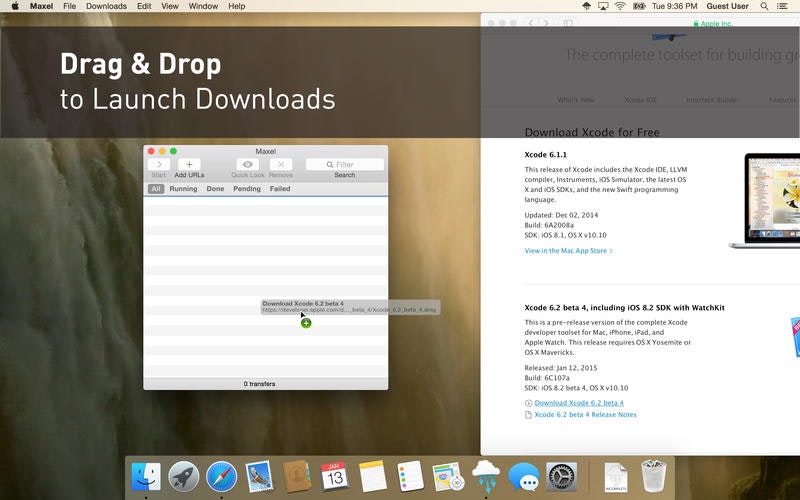Select Interface Builder tab on the webpage

click(x=712, y=100)
